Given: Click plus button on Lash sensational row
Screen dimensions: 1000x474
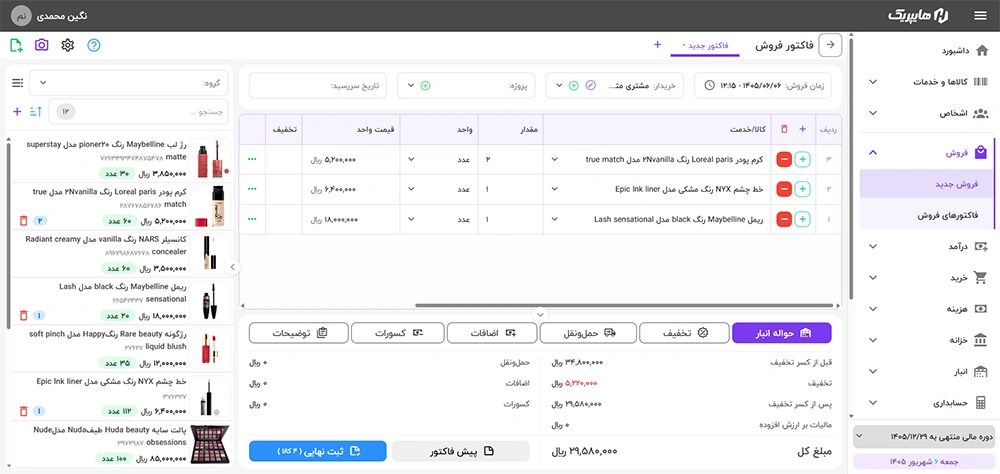Looking at the screenshot, I should [802, 219].
